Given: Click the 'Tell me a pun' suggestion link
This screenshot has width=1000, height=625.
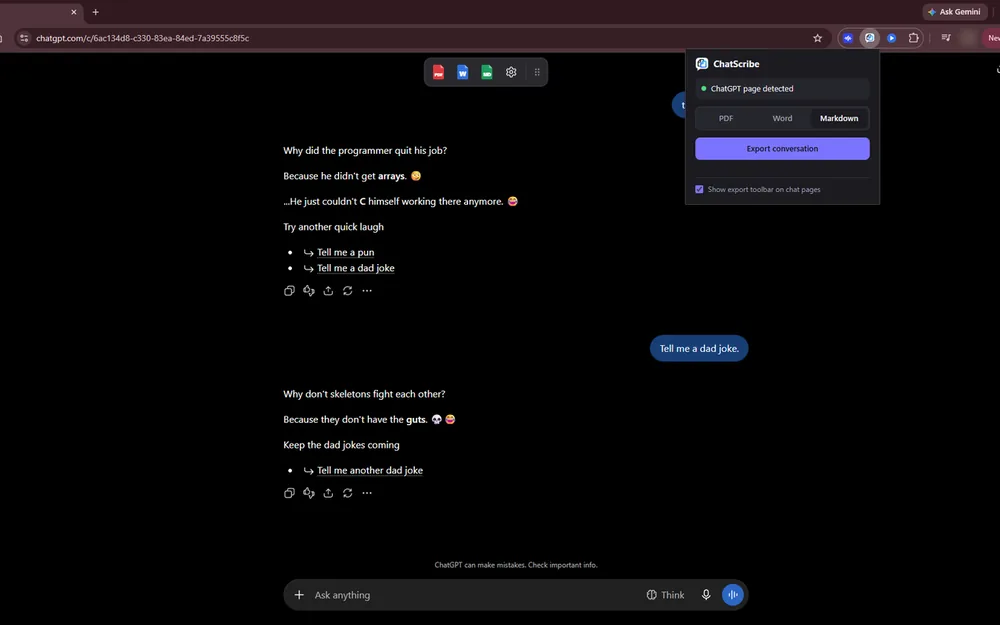Looking at the screenshot, I should click(346, 252).
